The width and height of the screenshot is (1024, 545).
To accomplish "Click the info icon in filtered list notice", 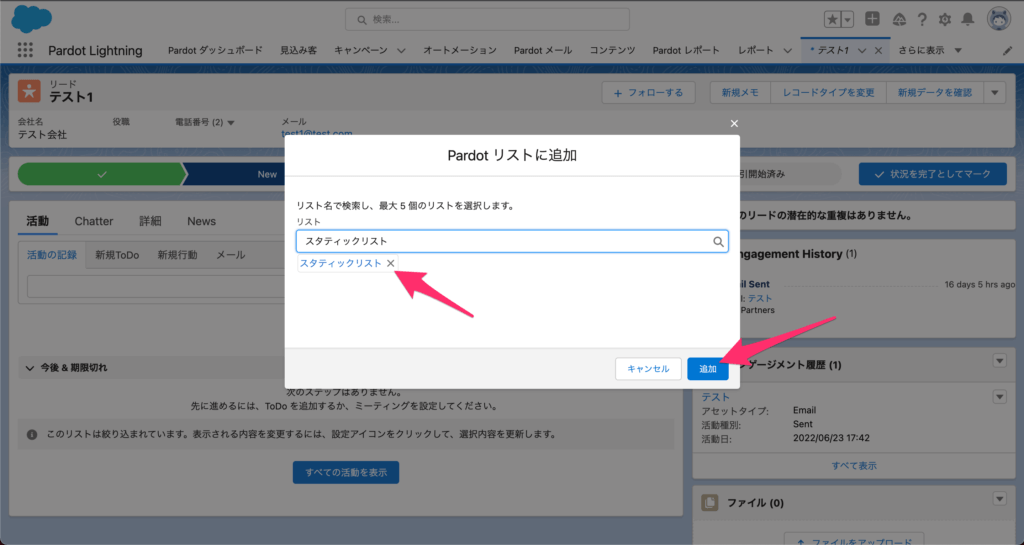I will (32, 435).
